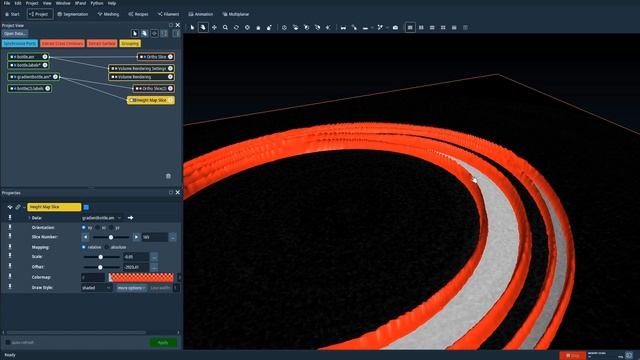This screenshot has width=640, height=360.
Task: Click the yellow Grouping button
Action: pos(130,43)
